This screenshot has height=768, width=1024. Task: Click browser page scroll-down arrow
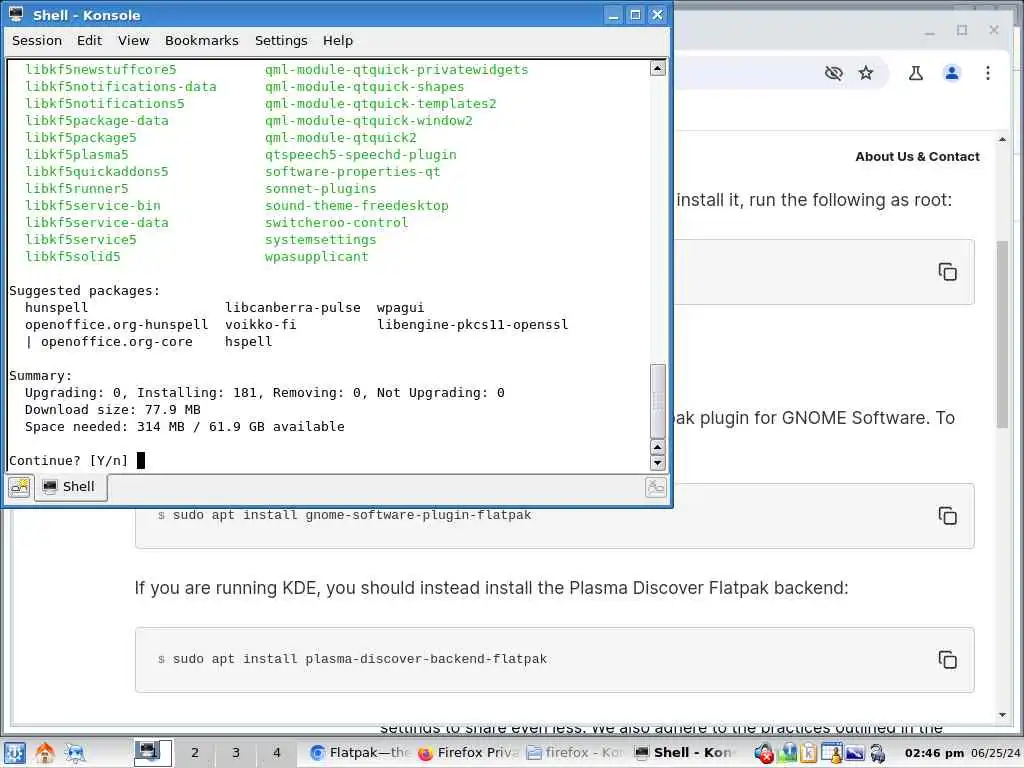(1002, 715)
